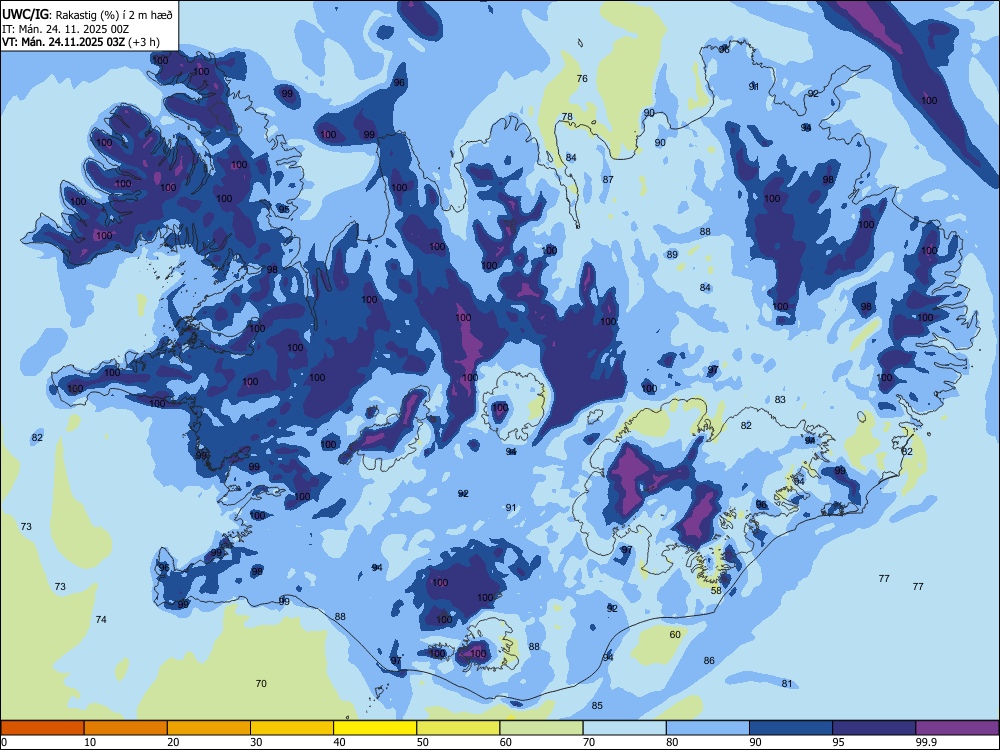This screenshot has width=1000, height=750.
Task: Click the map value '60' in the sea below Vatnajökull
Action: point(675,635)
